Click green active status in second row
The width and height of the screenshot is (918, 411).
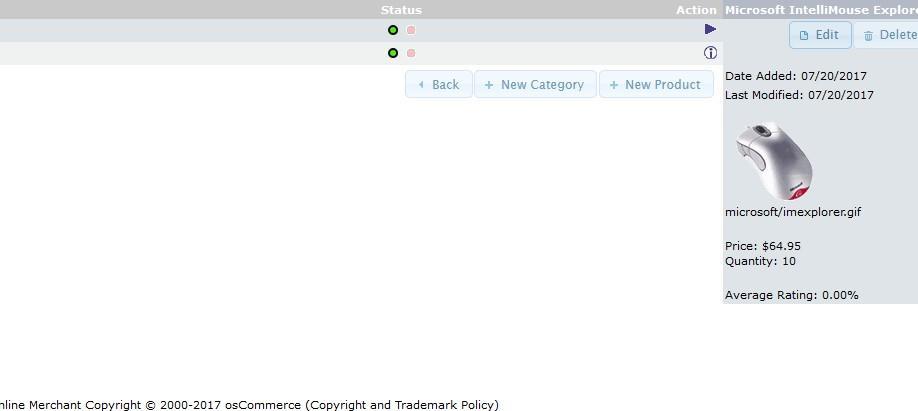coord(393,53)
